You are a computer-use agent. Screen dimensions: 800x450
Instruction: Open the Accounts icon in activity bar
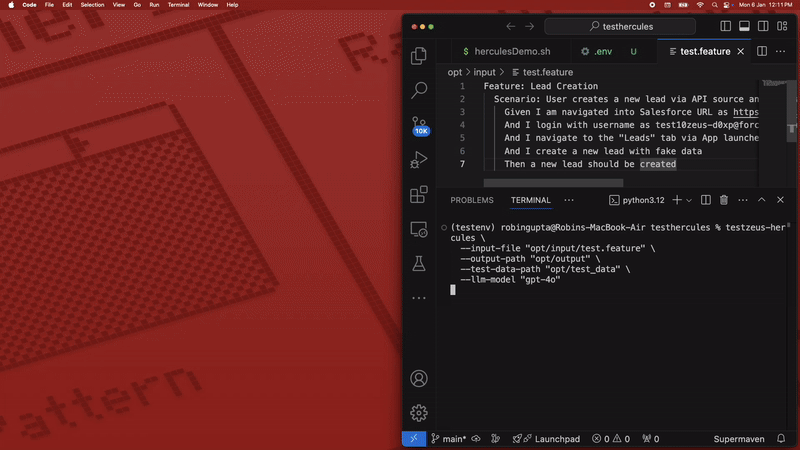[x=419, y=379]
